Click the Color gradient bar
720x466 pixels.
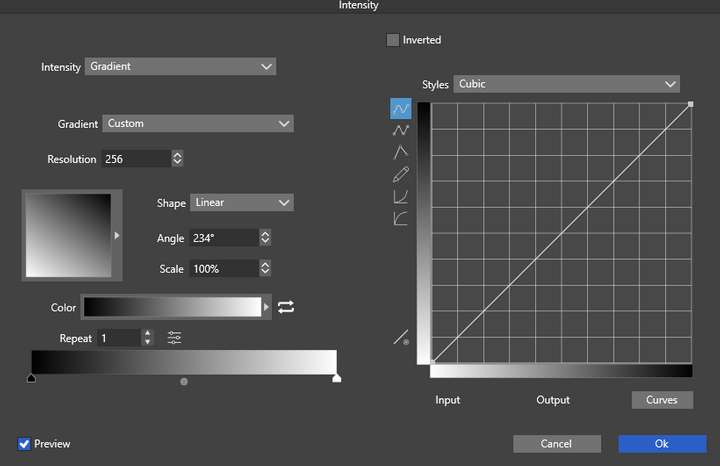pyautogui.click(x=172, y=307)
